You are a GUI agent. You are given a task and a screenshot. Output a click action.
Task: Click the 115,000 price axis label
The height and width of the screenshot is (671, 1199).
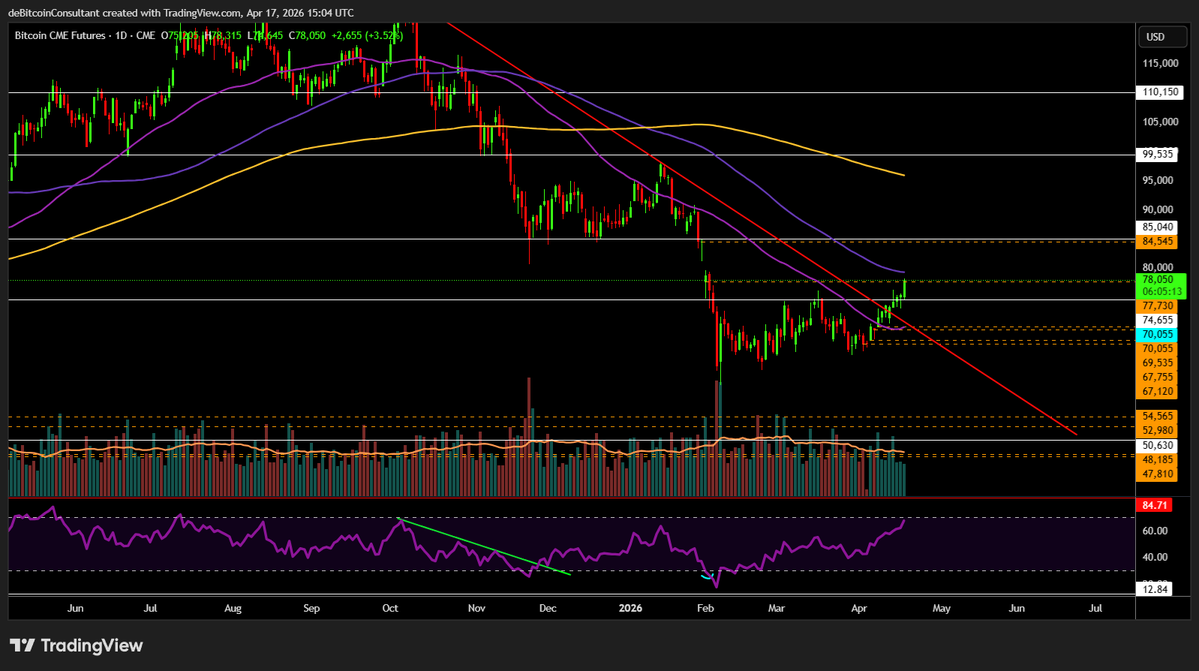(1160, 63)
